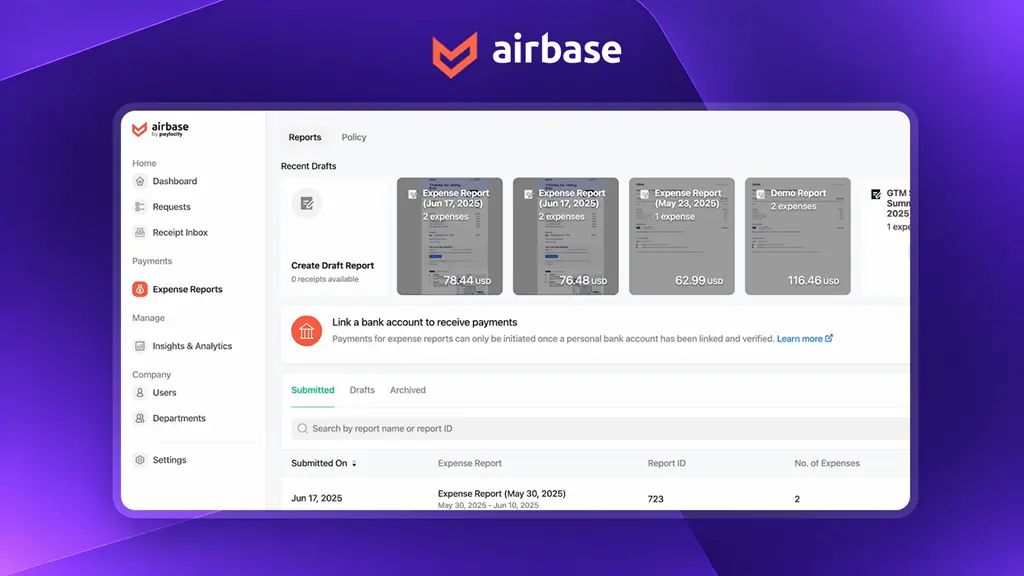This screenshot has height=576, width=1024.
Task: Select the Archived tab
Action: [408, 390]
